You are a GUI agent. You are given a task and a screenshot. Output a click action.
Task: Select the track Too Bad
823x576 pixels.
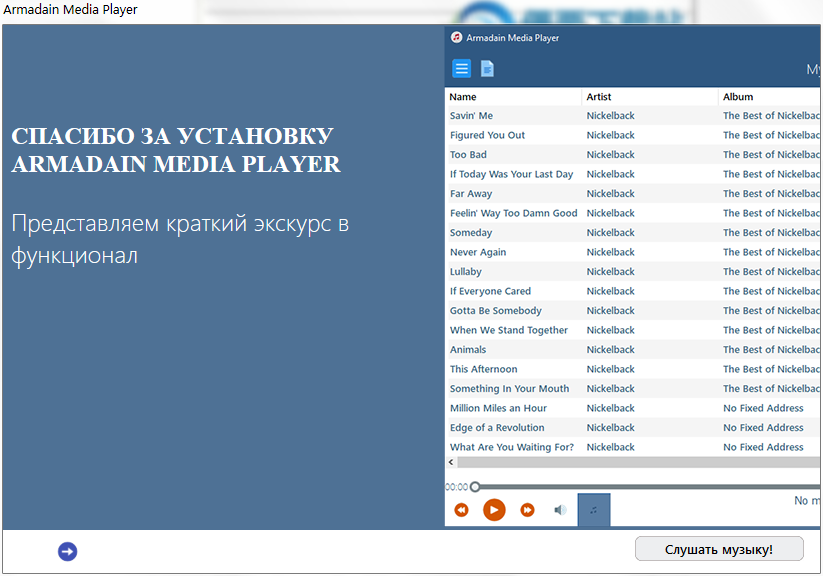pos(468,154)
